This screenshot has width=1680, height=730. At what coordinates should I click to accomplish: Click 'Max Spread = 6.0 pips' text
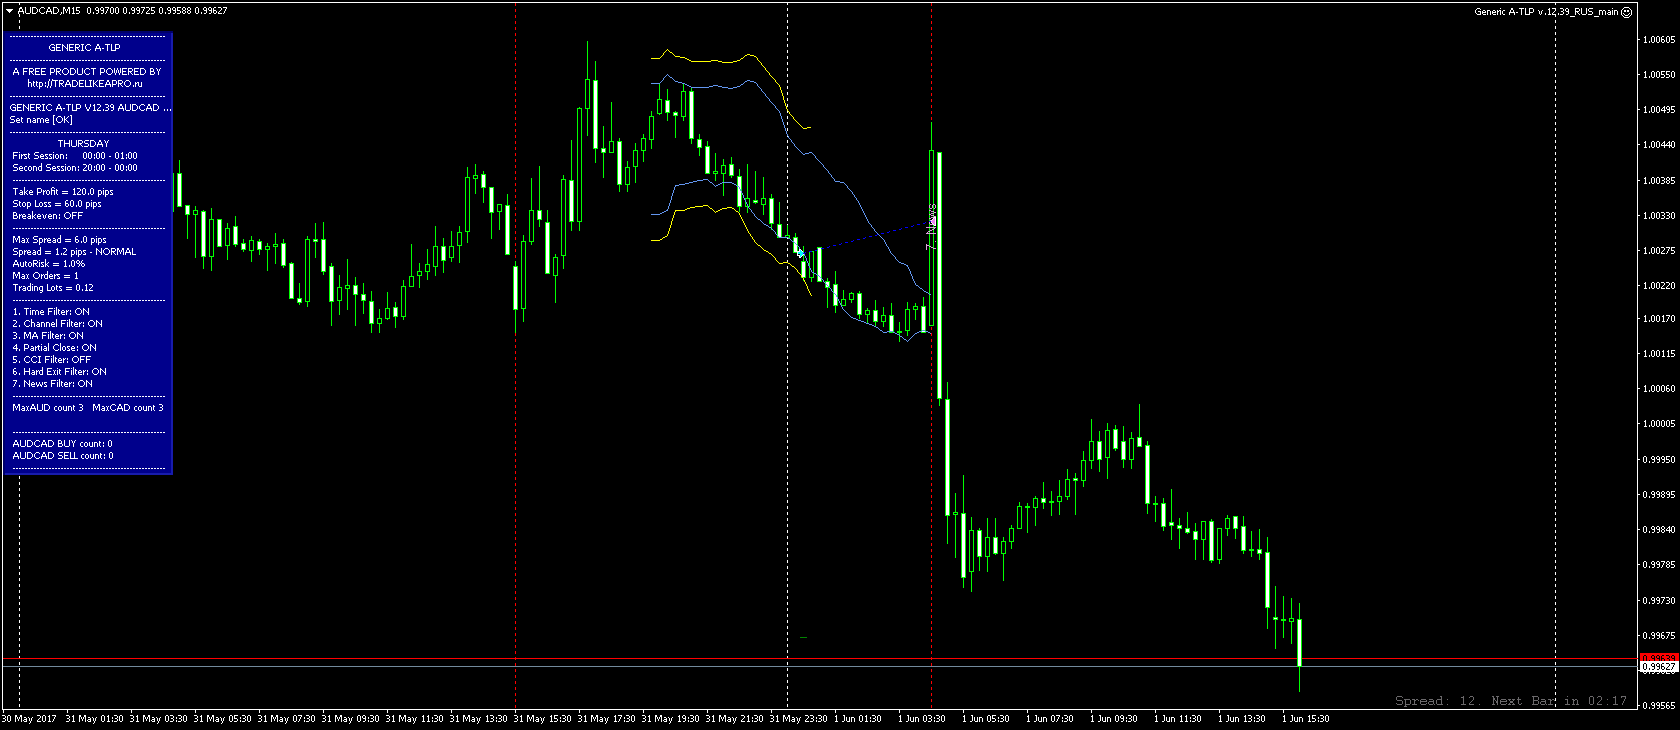pyautogui.click(x=59, y=240)
